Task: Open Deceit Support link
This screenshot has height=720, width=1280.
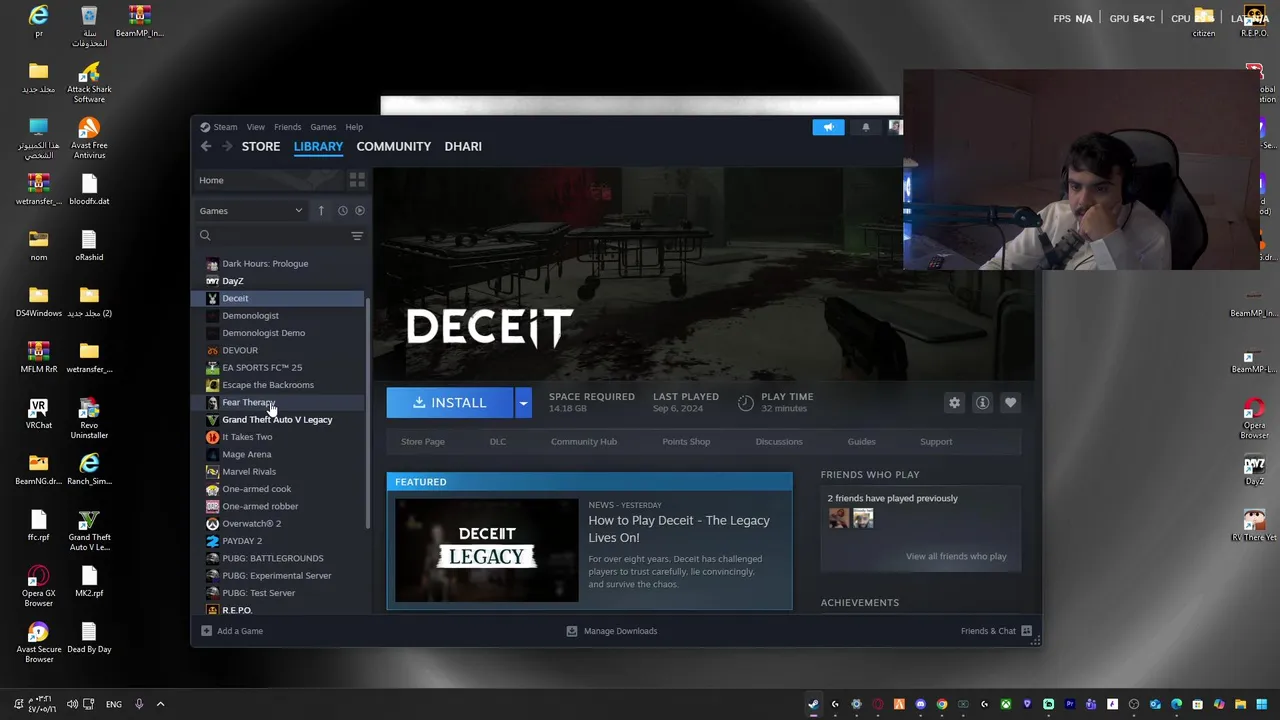Action: [x=936, y=442]
